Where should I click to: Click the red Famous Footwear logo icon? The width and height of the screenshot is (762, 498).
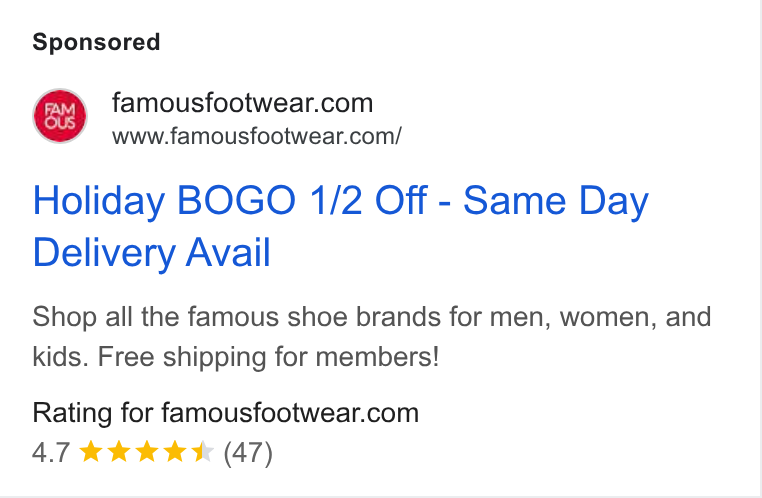click(60, 116)
